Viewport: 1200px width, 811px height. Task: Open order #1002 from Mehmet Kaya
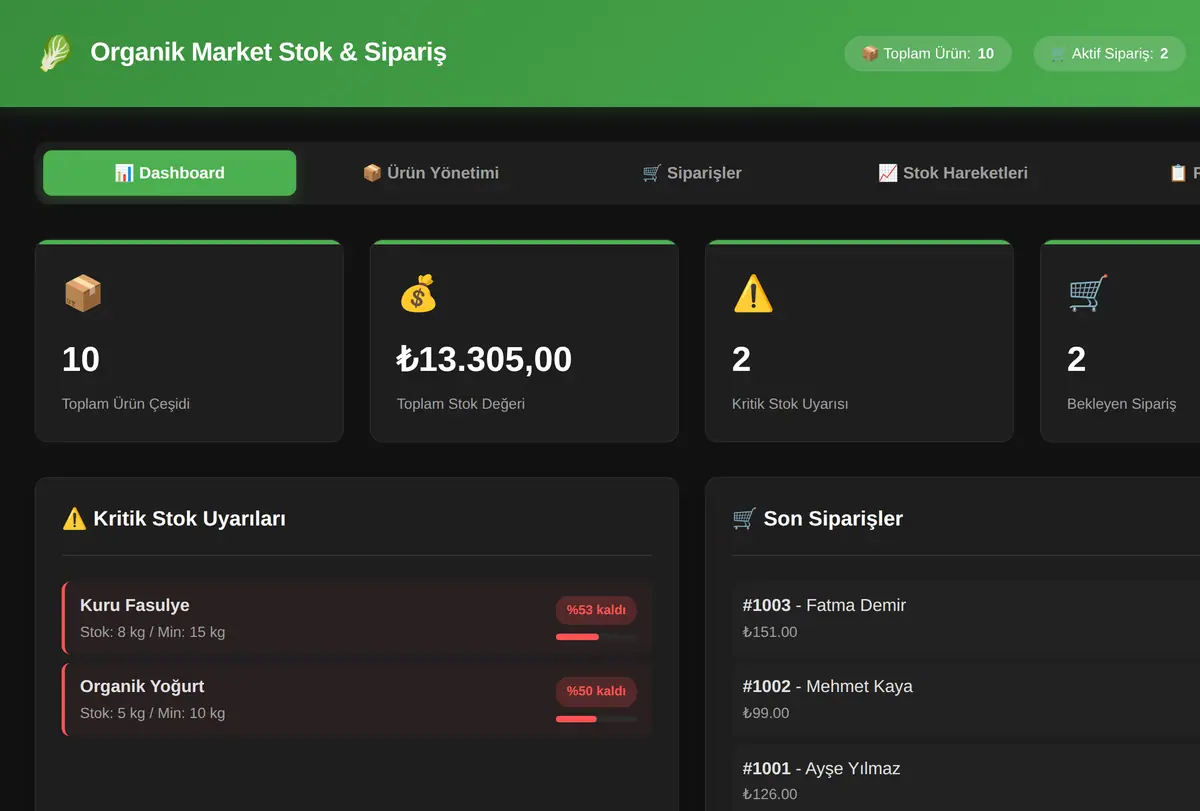[966, 699]
